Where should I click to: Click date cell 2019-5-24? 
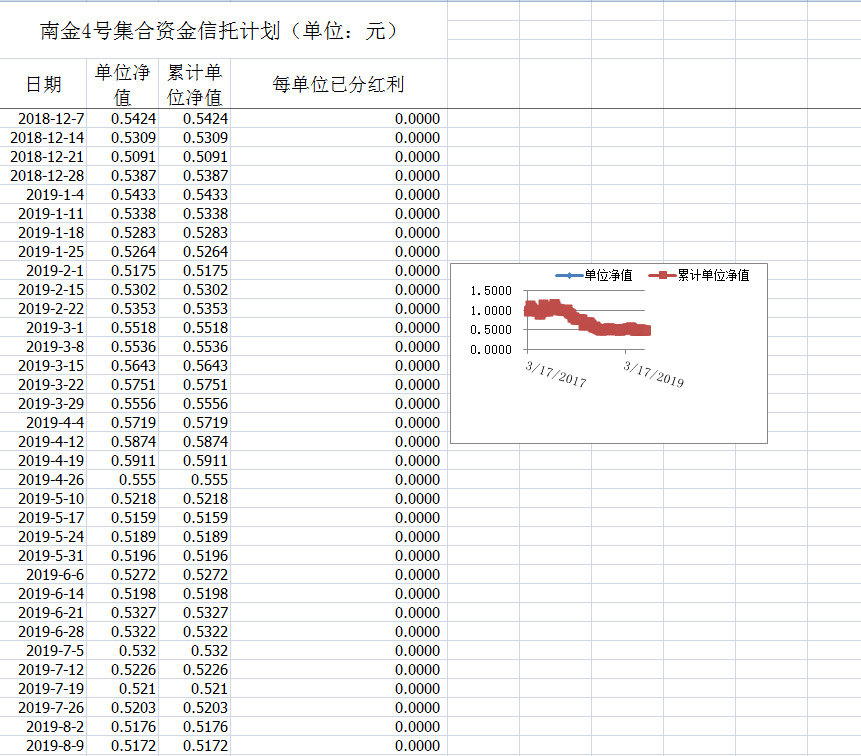tap(43, 536)
